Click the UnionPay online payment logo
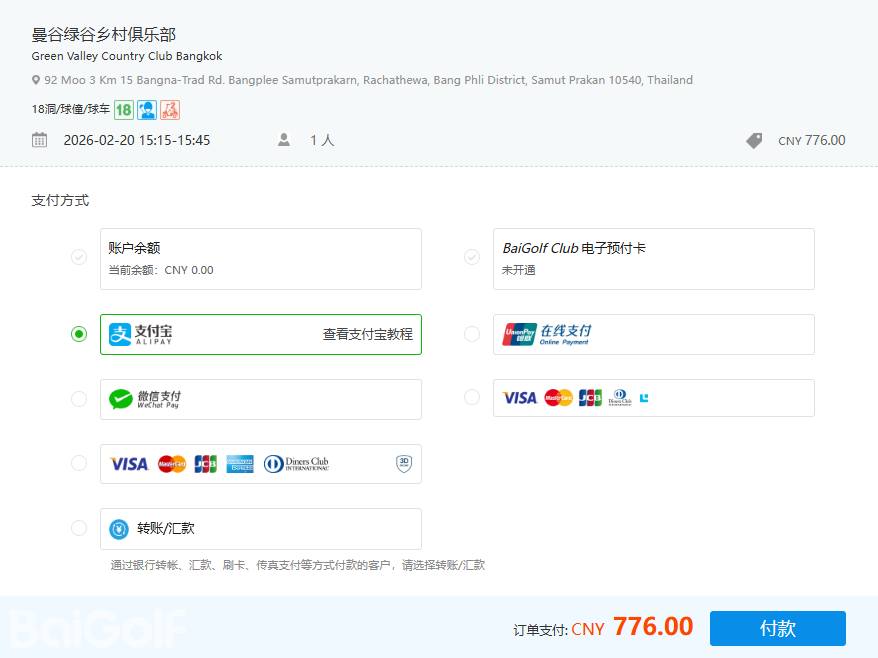 [x=519, y=334]
